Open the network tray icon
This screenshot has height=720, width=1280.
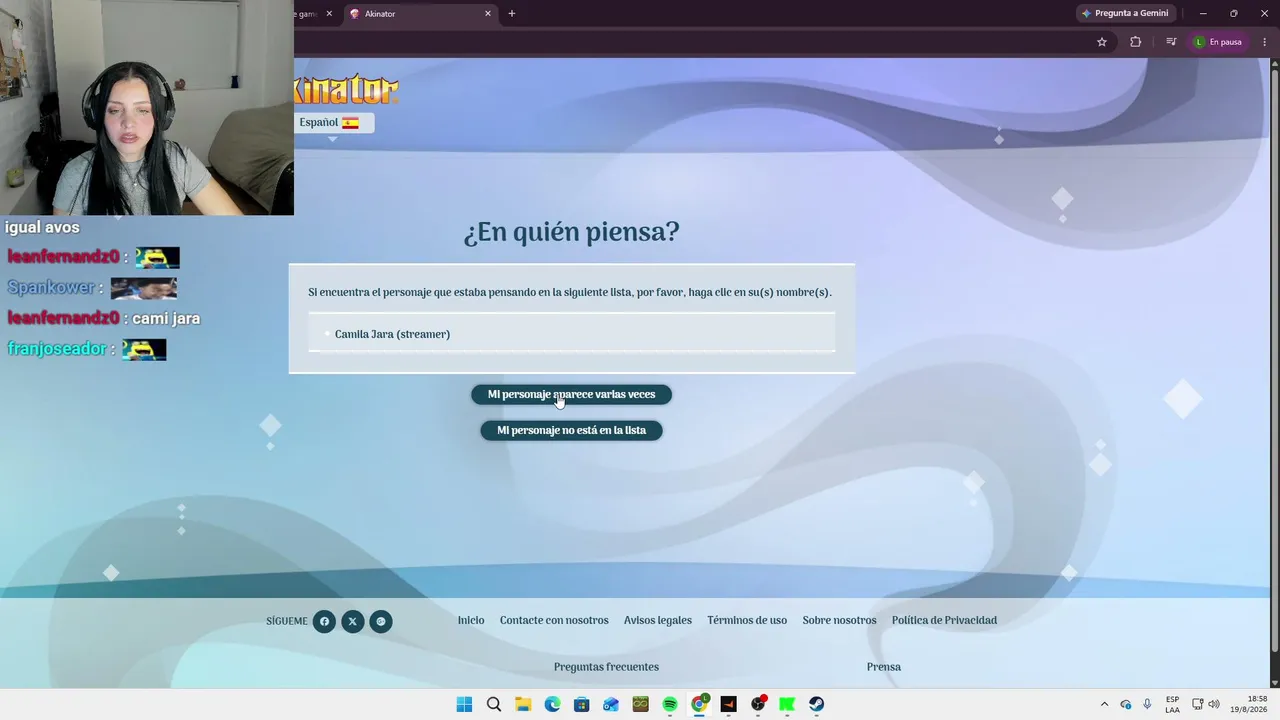point(1197,704)
